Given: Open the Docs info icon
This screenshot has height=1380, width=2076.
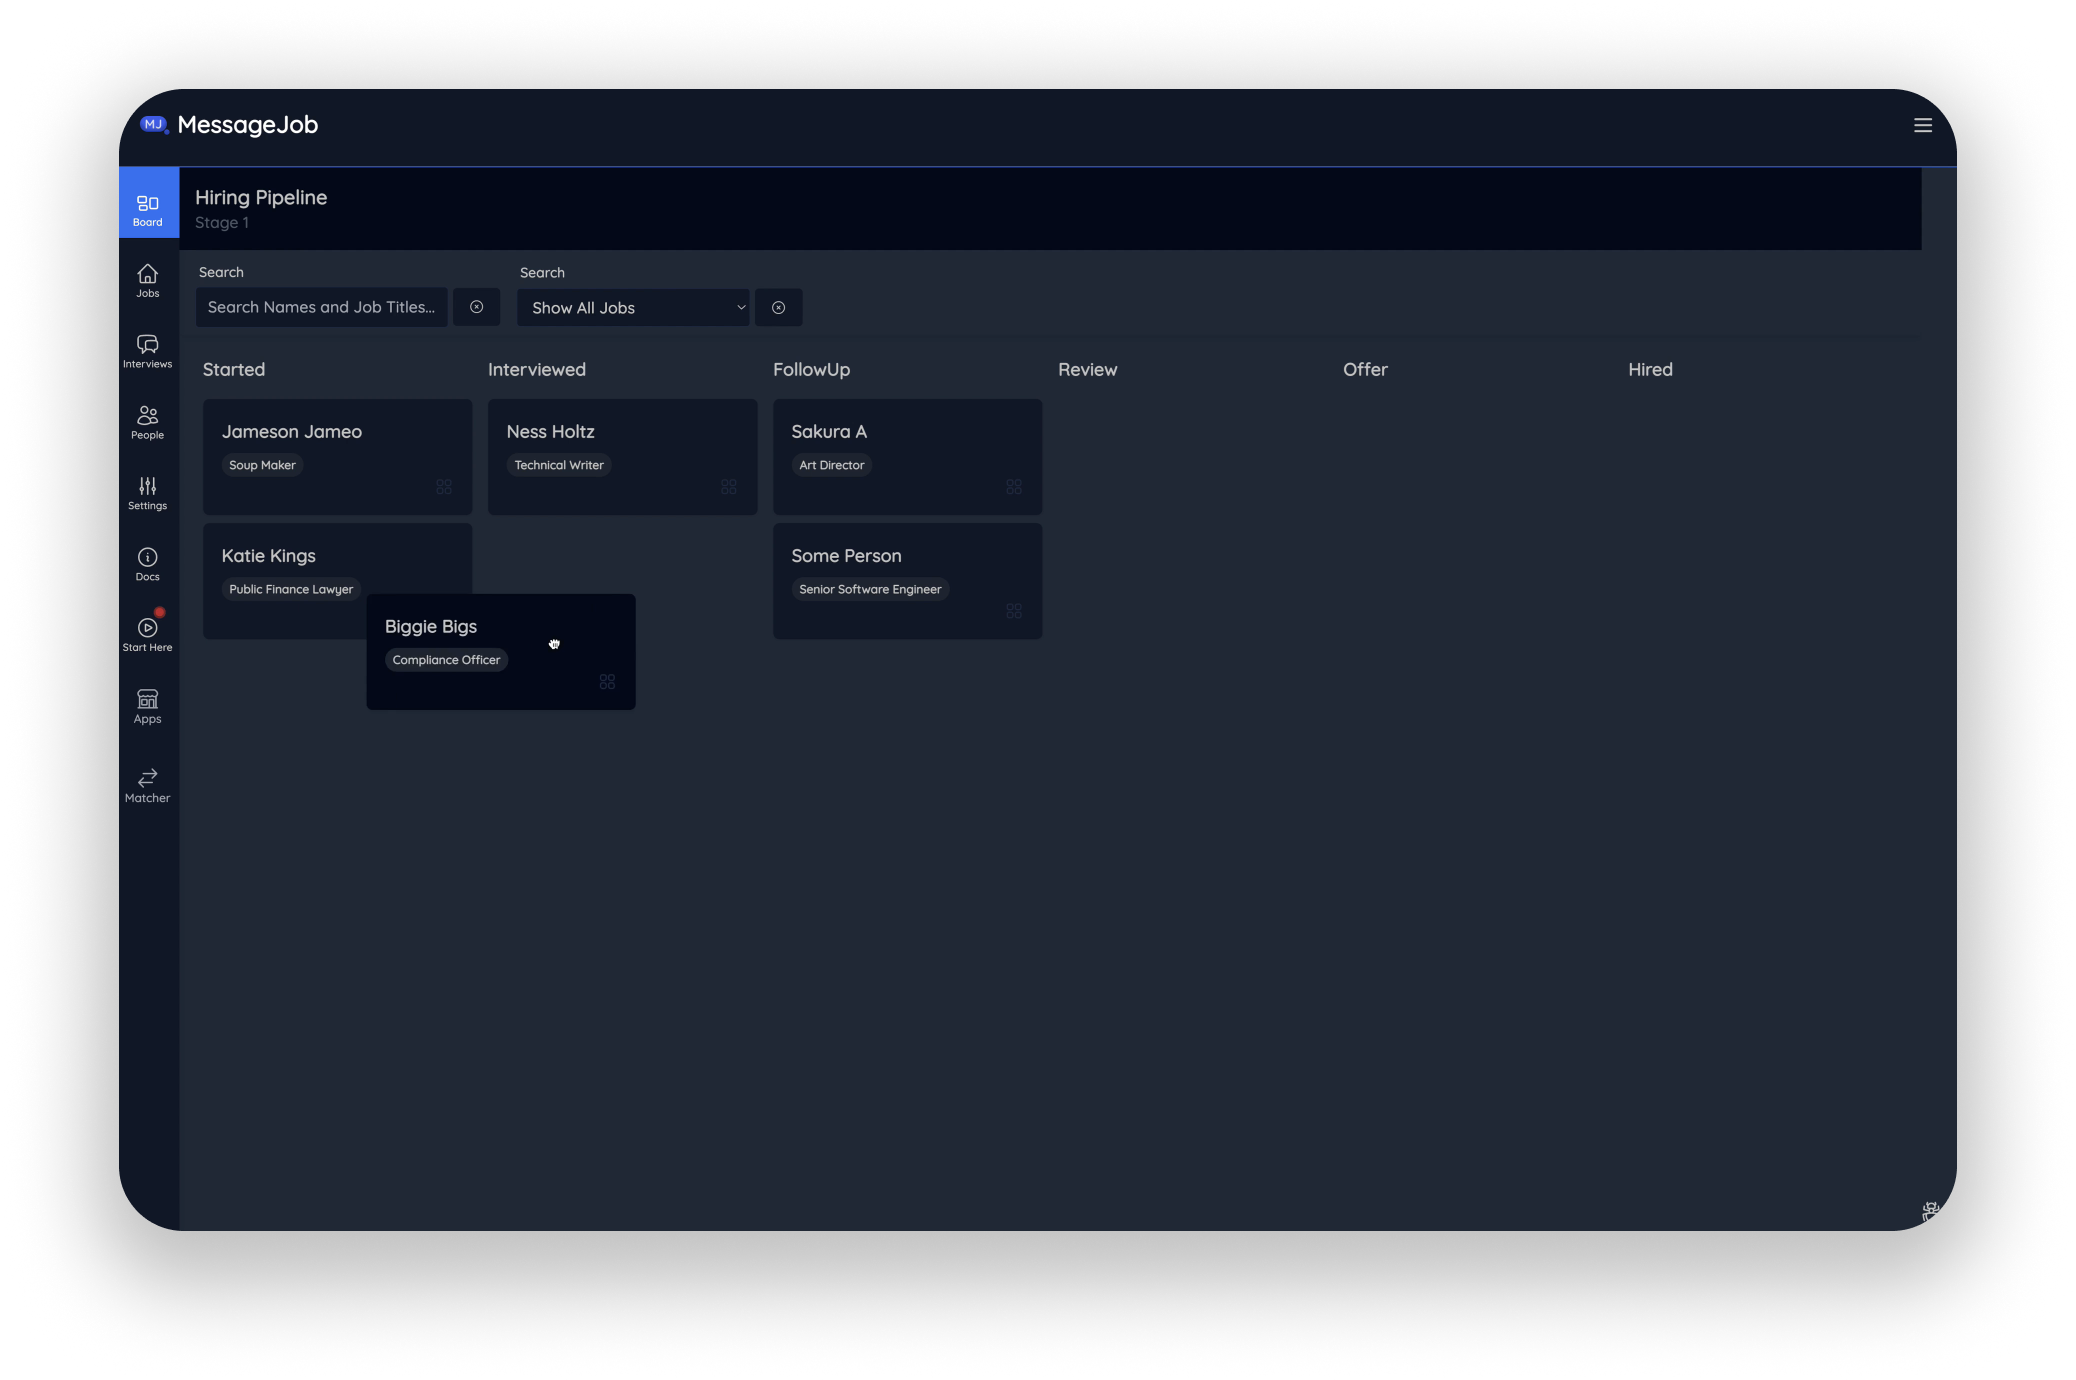Looking at the screenshot, I should click(x=147, y=564).
